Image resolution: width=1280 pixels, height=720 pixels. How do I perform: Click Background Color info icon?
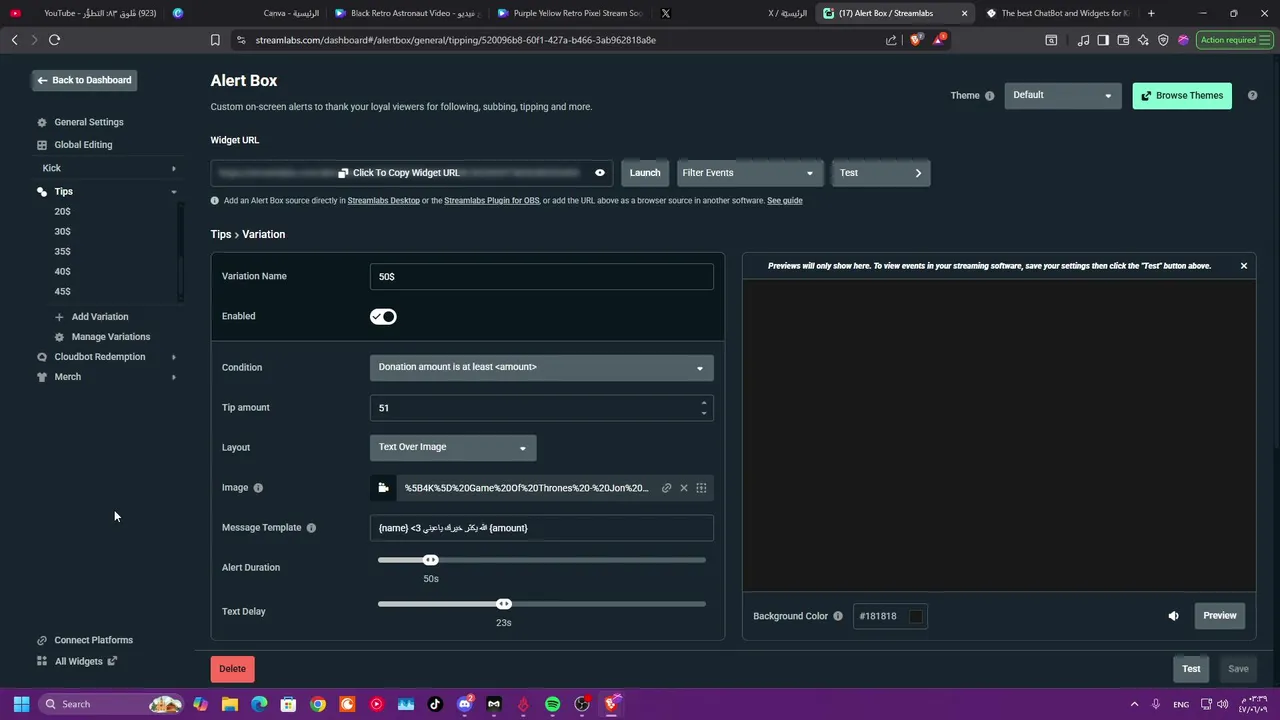coord(838,616)
